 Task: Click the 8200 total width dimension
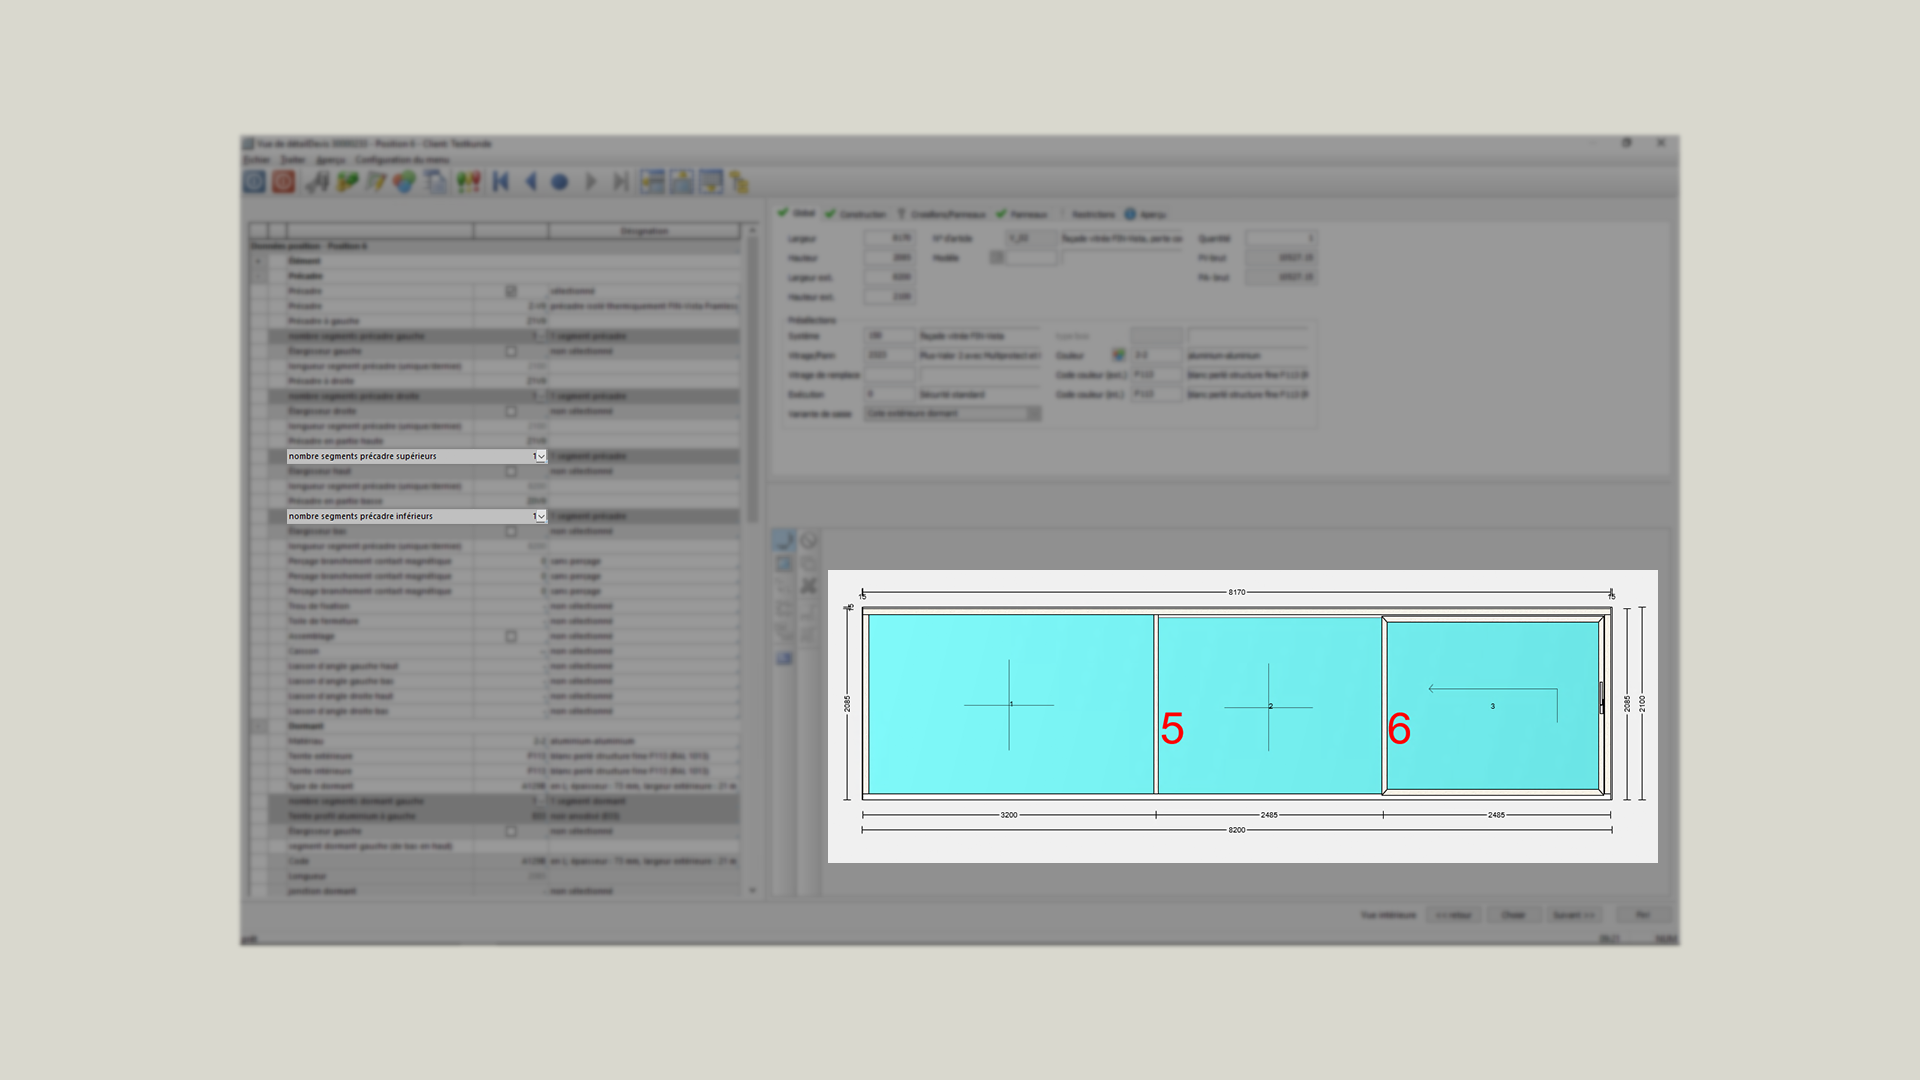pyautogui.click(x=1237, y=830)
